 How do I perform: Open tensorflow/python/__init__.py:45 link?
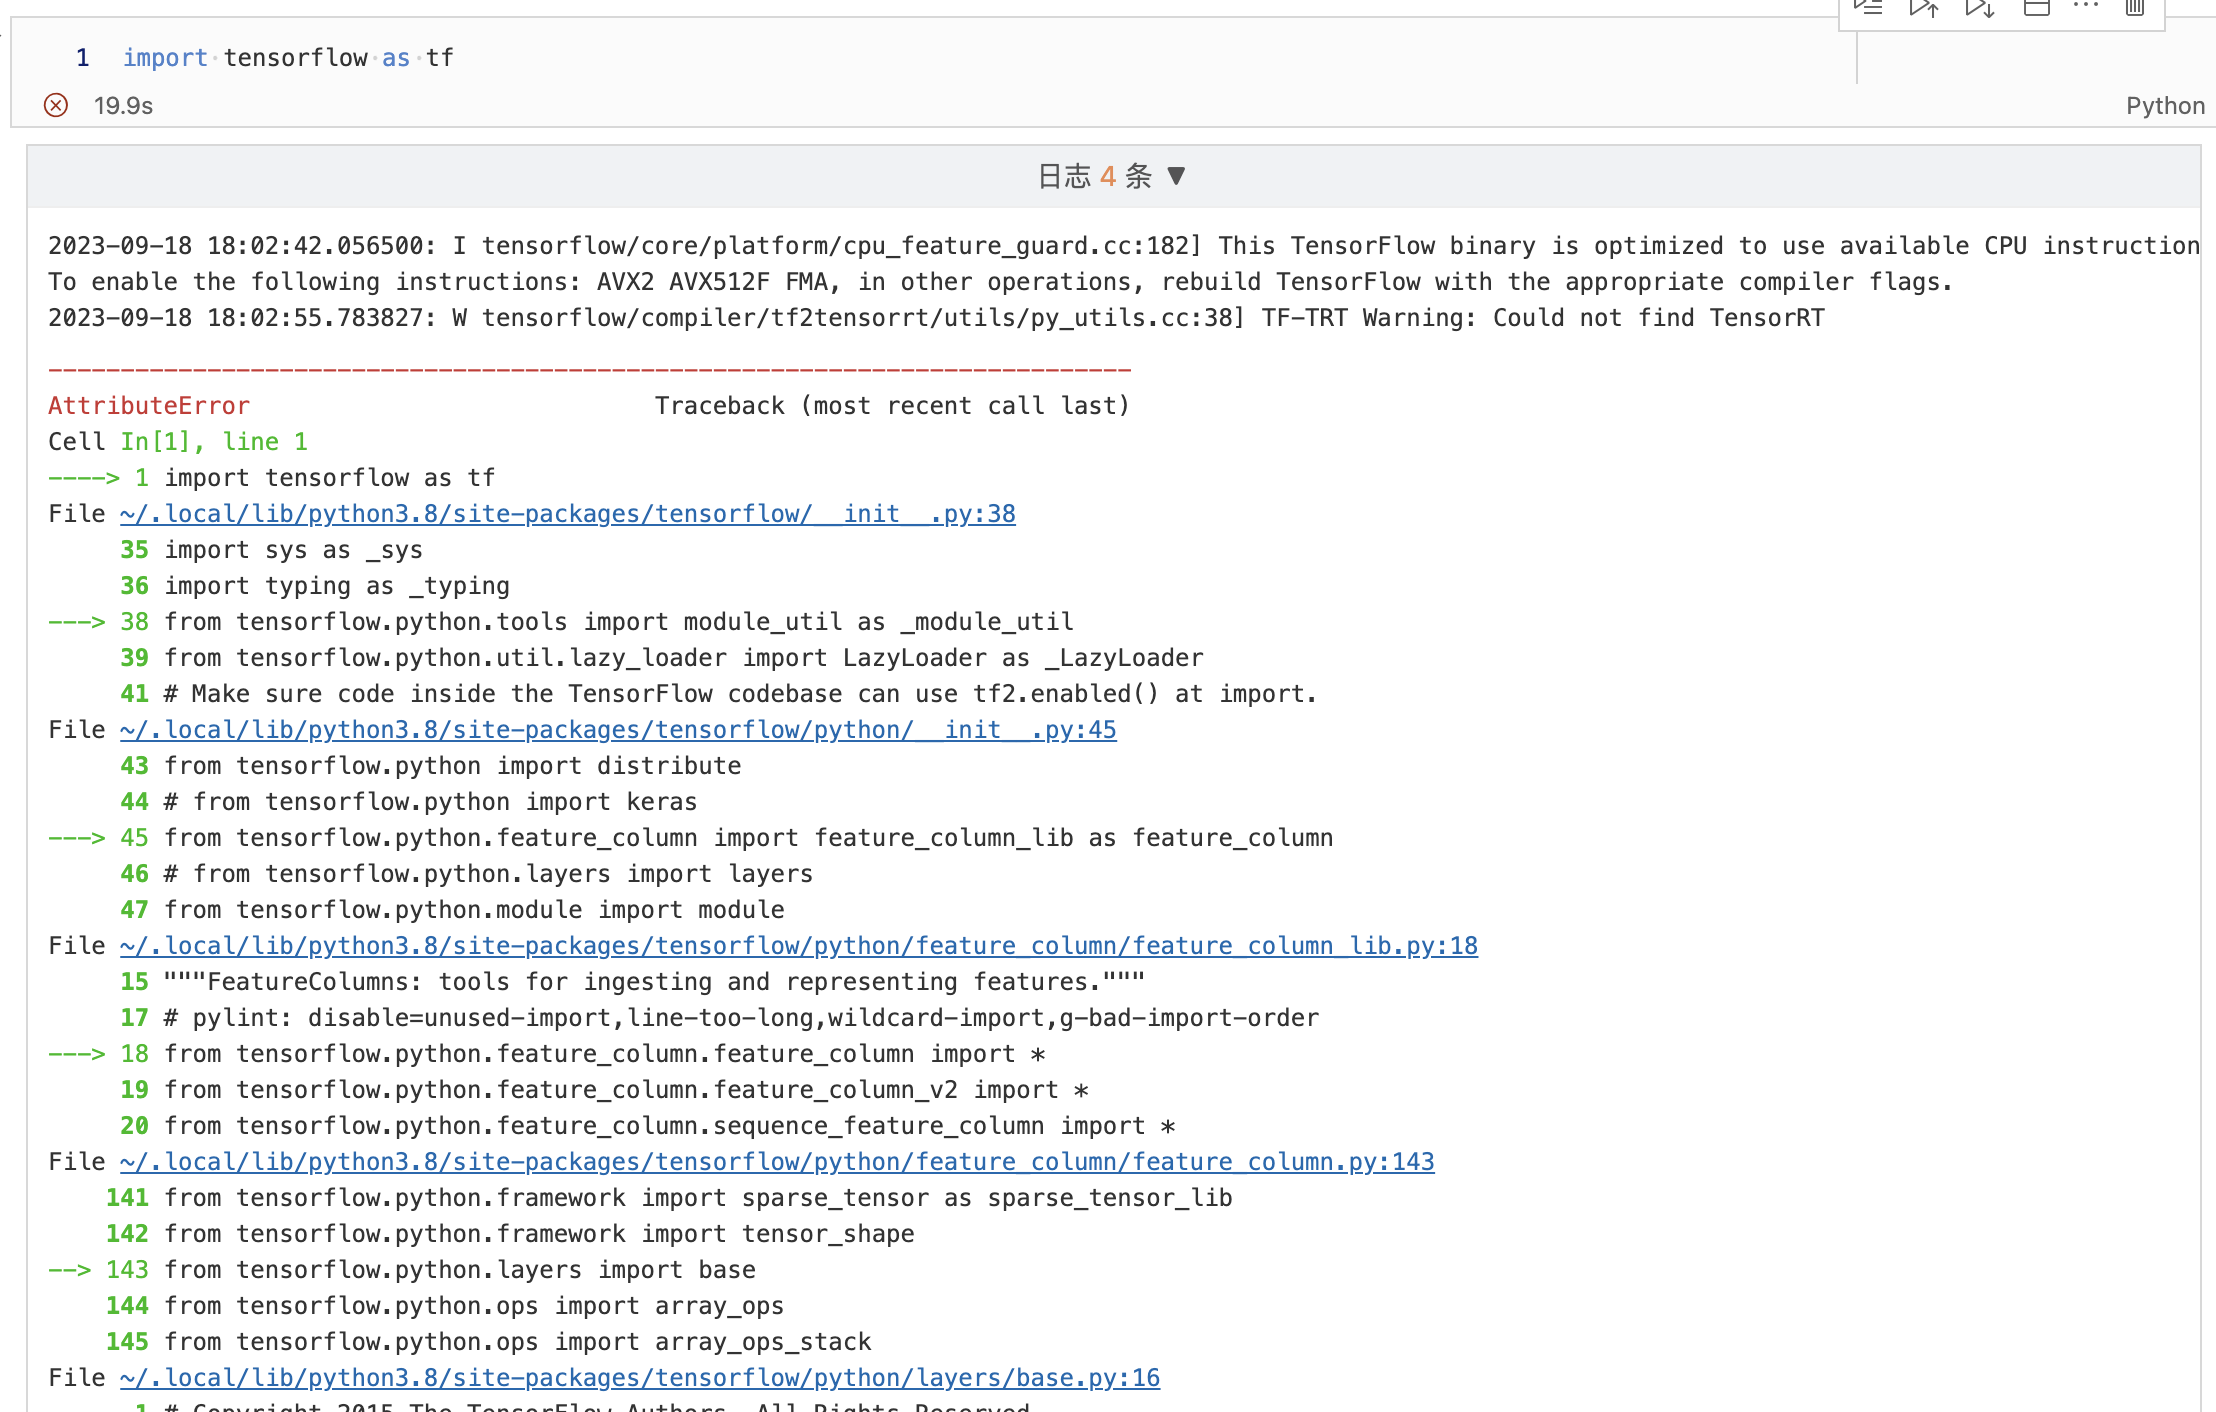pyautogui.click(x=617, y=730)
